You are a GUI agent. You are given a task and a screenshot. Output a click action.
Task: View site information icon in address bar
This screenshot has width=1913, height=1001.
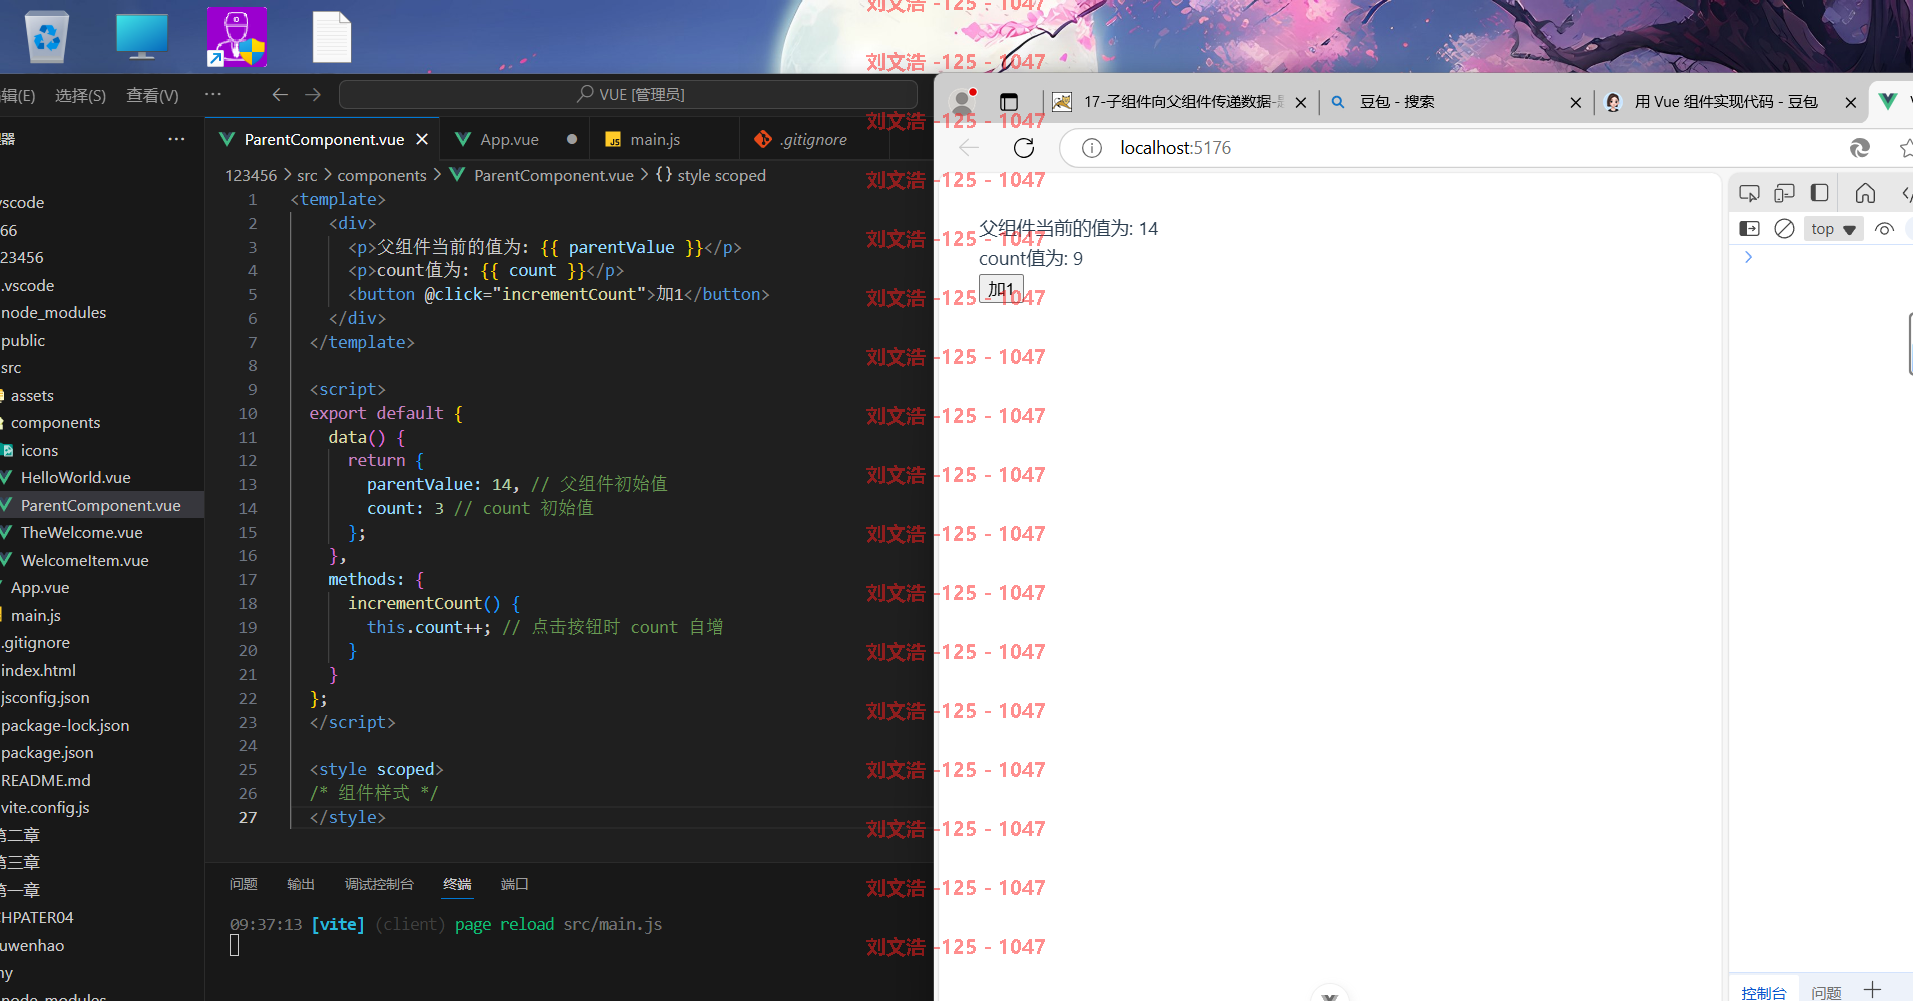(x=1092, y=148)
